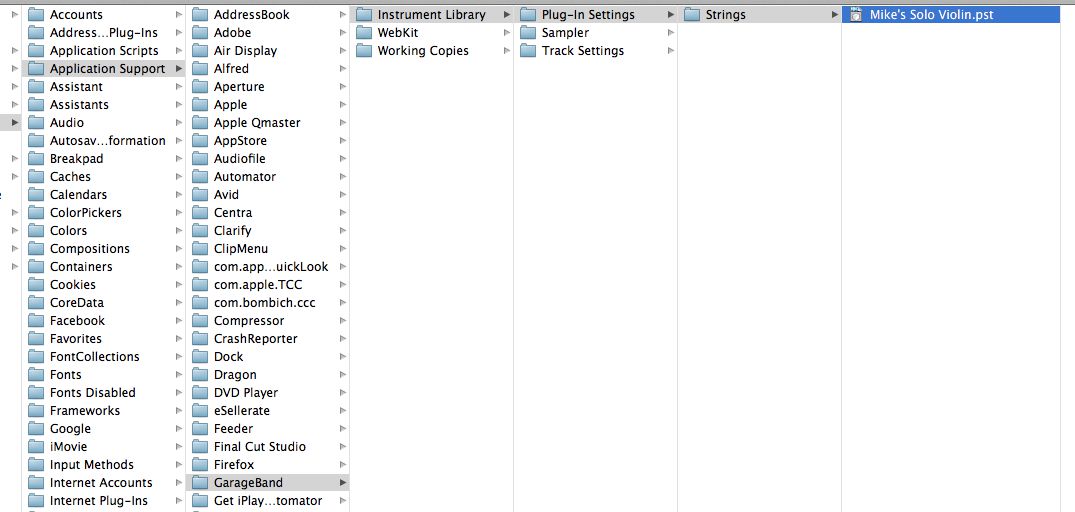Select the CrashReporter folder name
Screen dimensions: 1075x512
tap(256, 339)
